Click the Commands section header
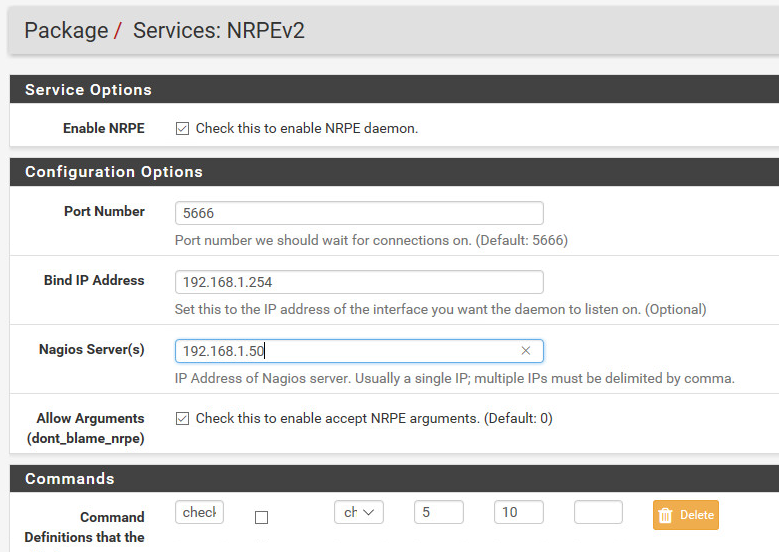 coord(394,478)
